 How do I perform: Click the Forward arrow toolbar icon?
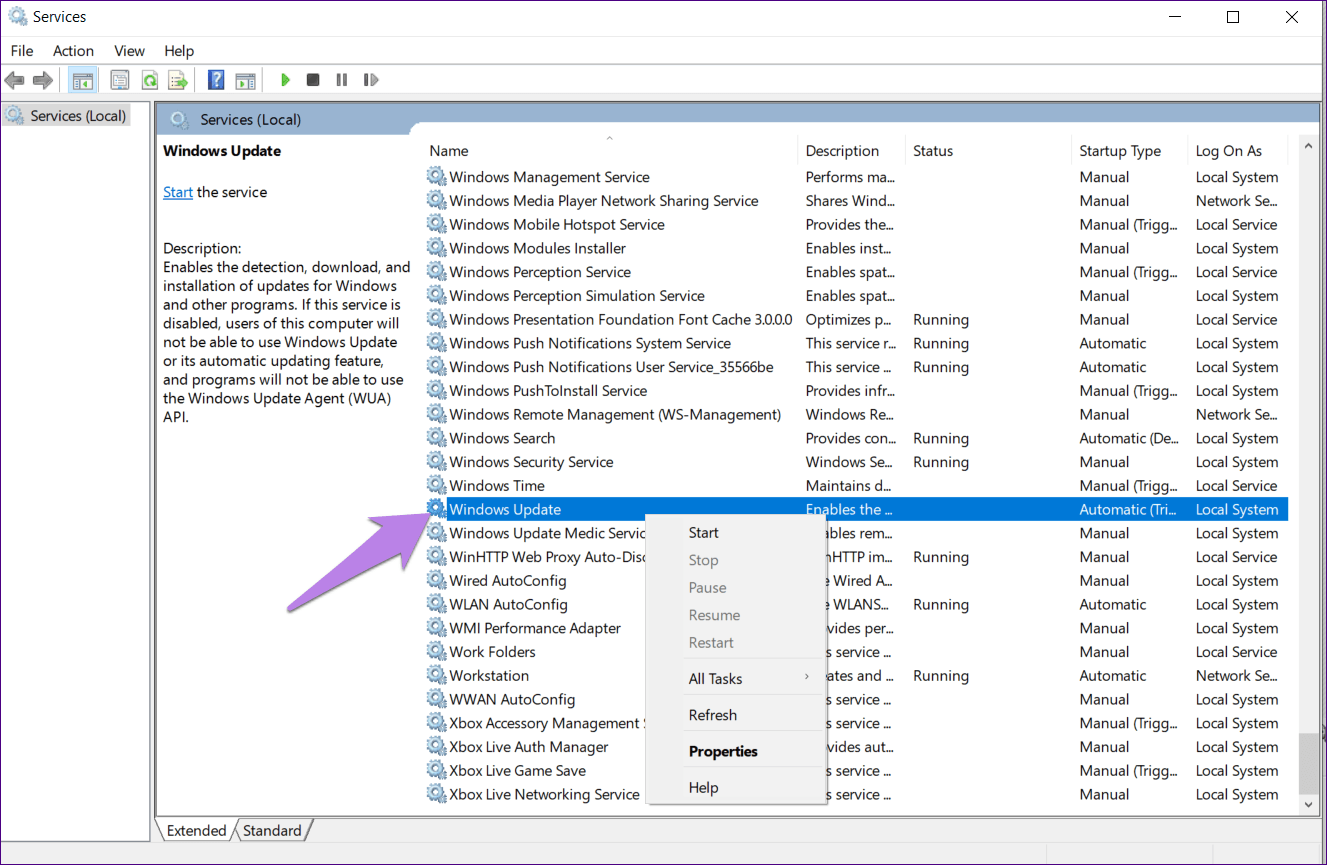(x=42, y=80)
